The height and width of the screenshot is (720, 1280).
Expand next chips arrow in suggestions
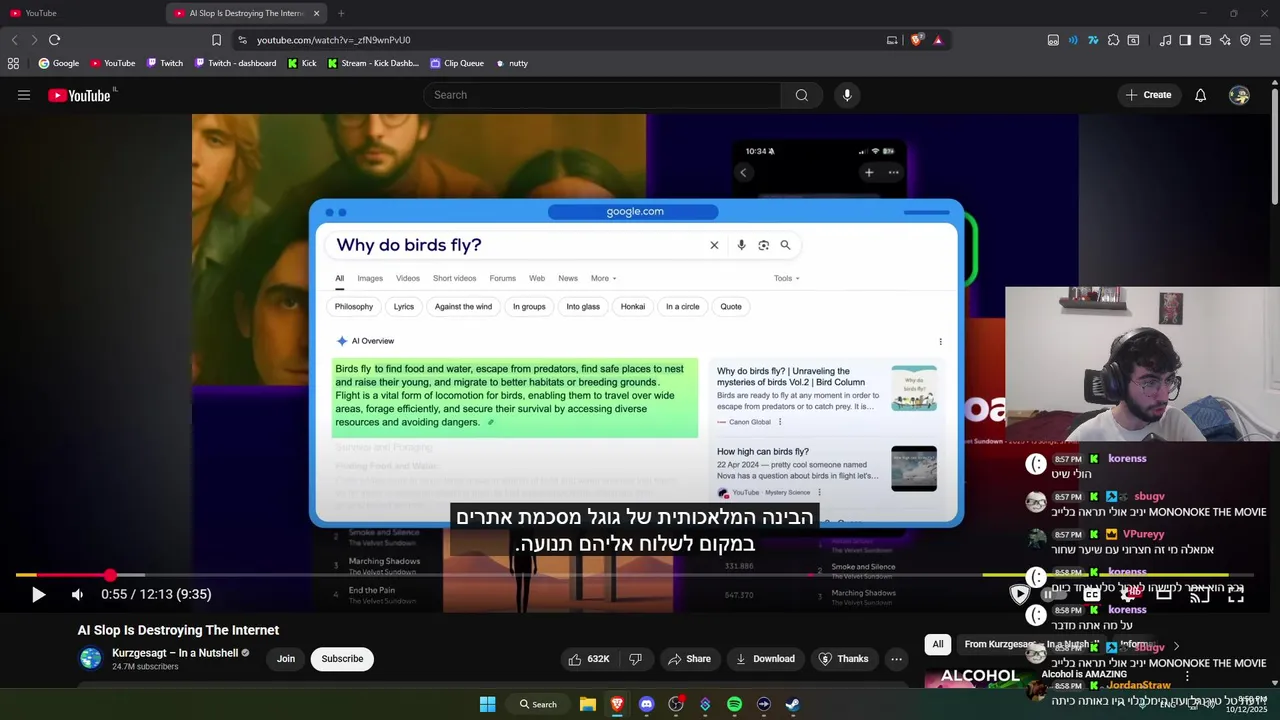pyautogui.click(x=1176, y=646)
